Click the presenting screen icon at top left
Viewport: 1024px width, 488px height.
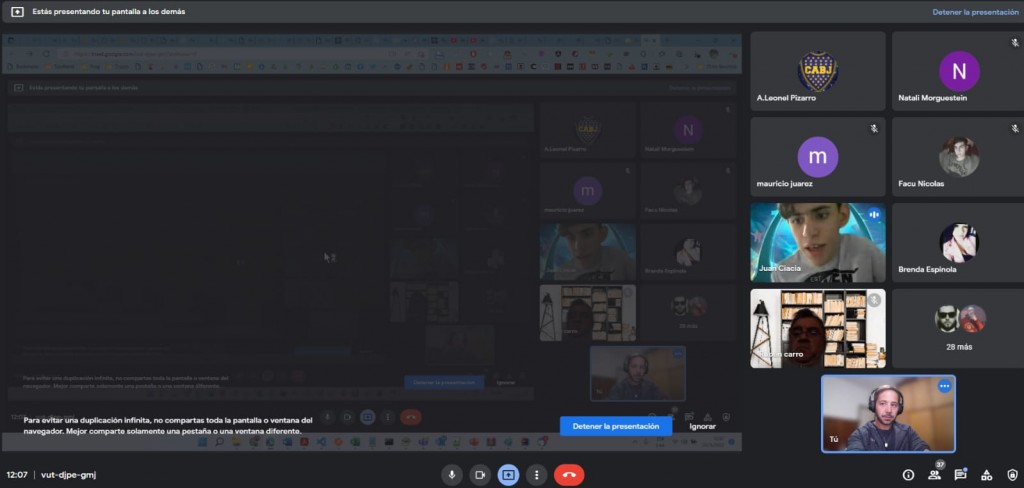17,12
